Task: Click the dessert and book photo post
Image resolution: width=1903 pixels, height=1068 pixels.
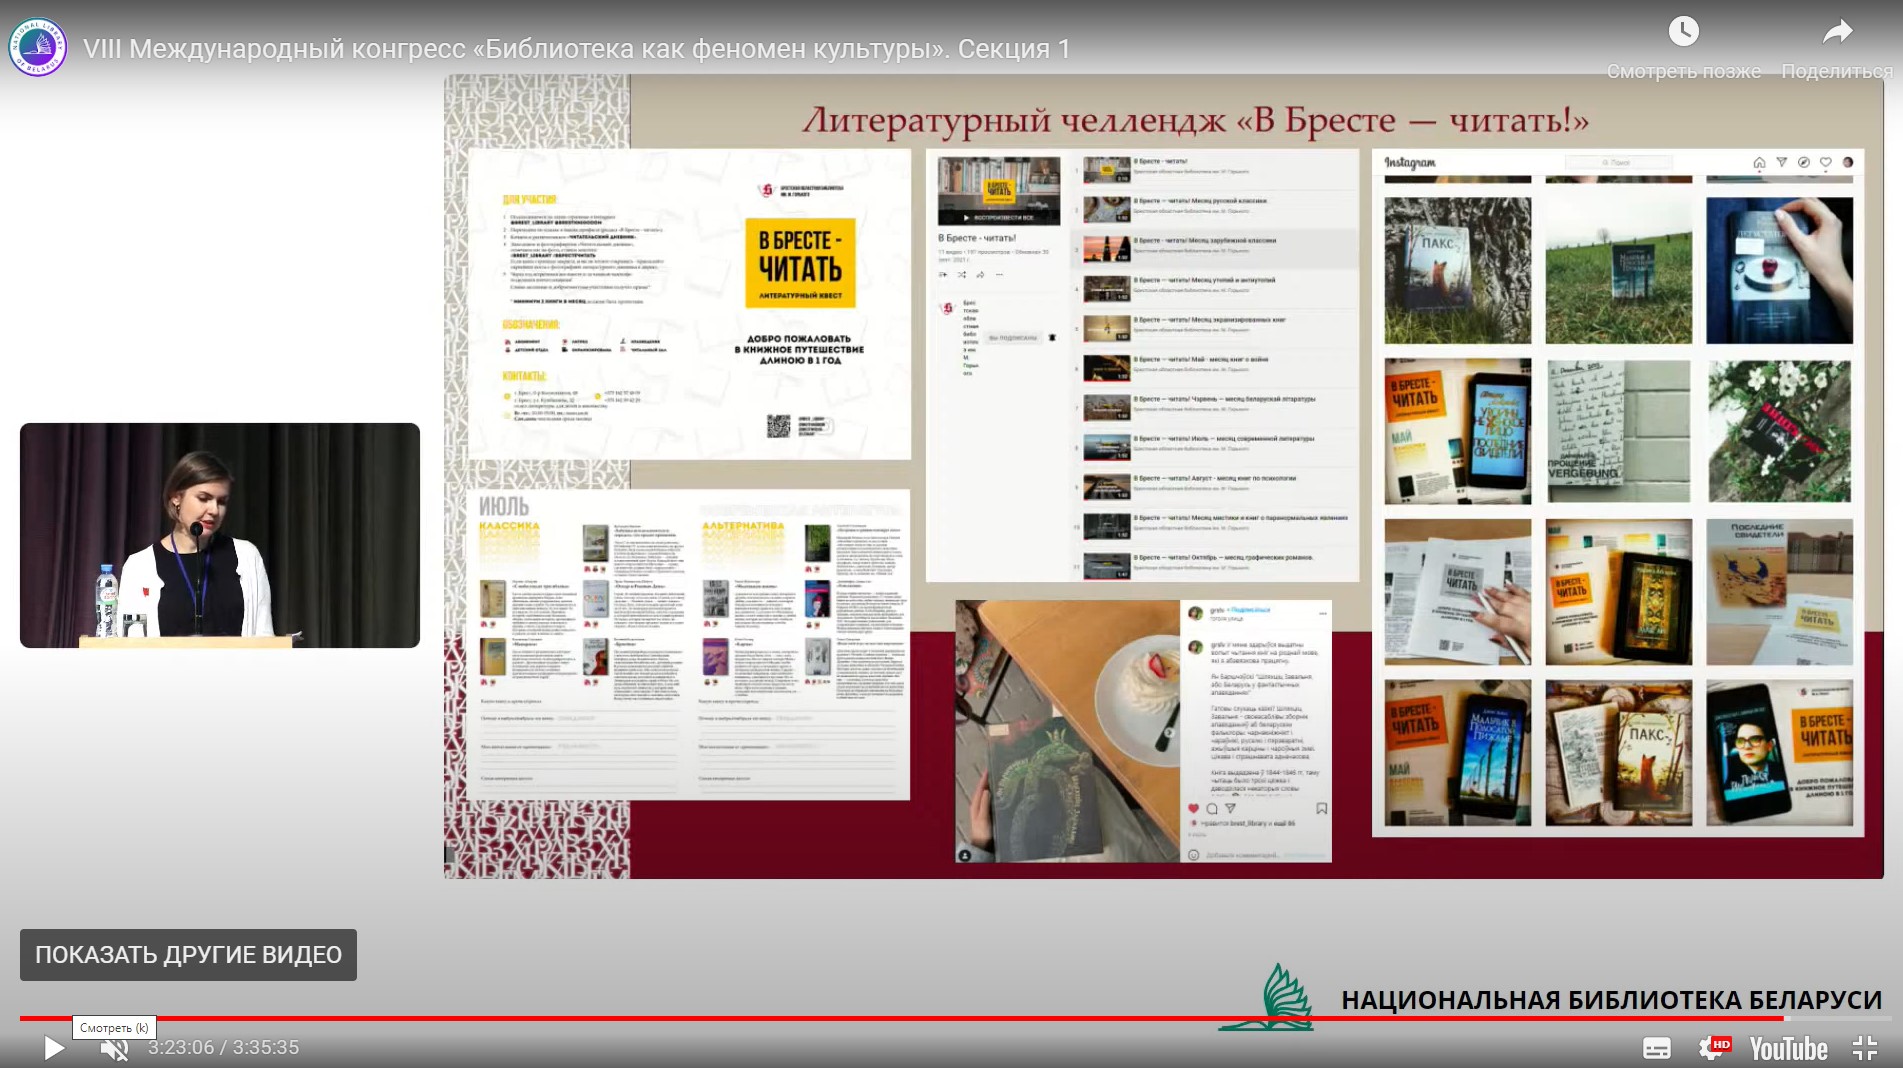Action: (x=1066, y=730)
